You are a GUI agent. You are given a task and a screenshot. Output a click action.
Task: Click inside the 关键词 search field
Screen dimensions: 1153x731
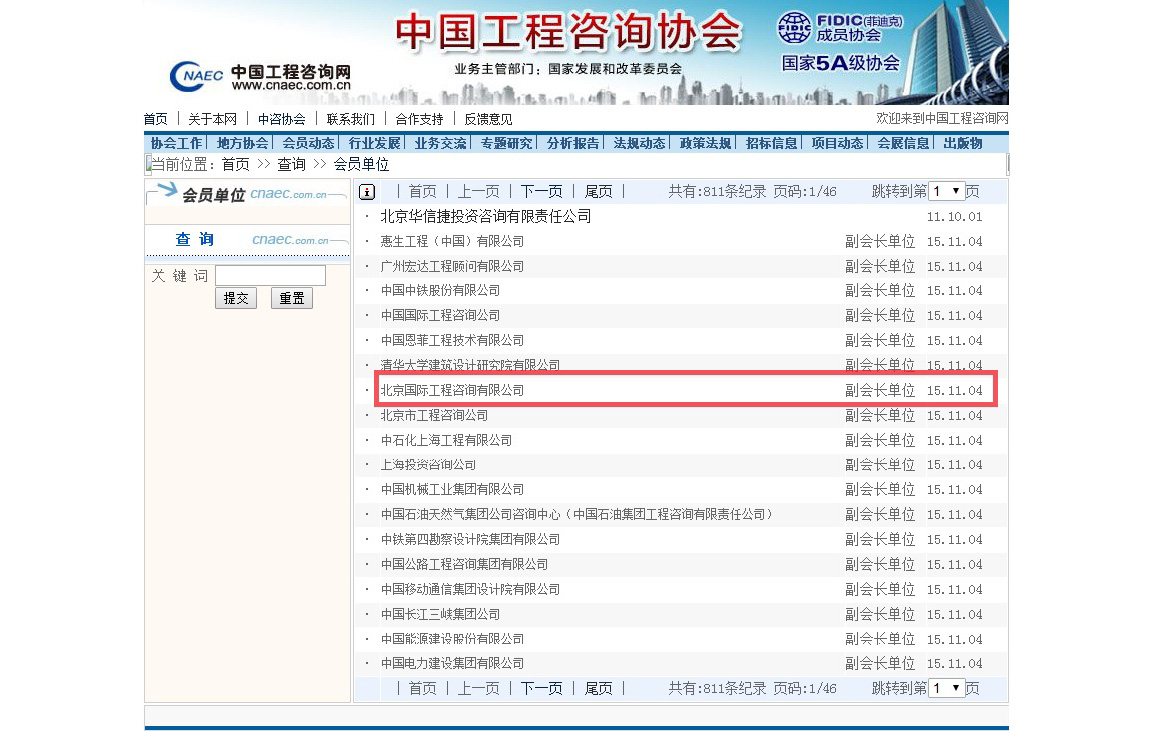(271, 276)
